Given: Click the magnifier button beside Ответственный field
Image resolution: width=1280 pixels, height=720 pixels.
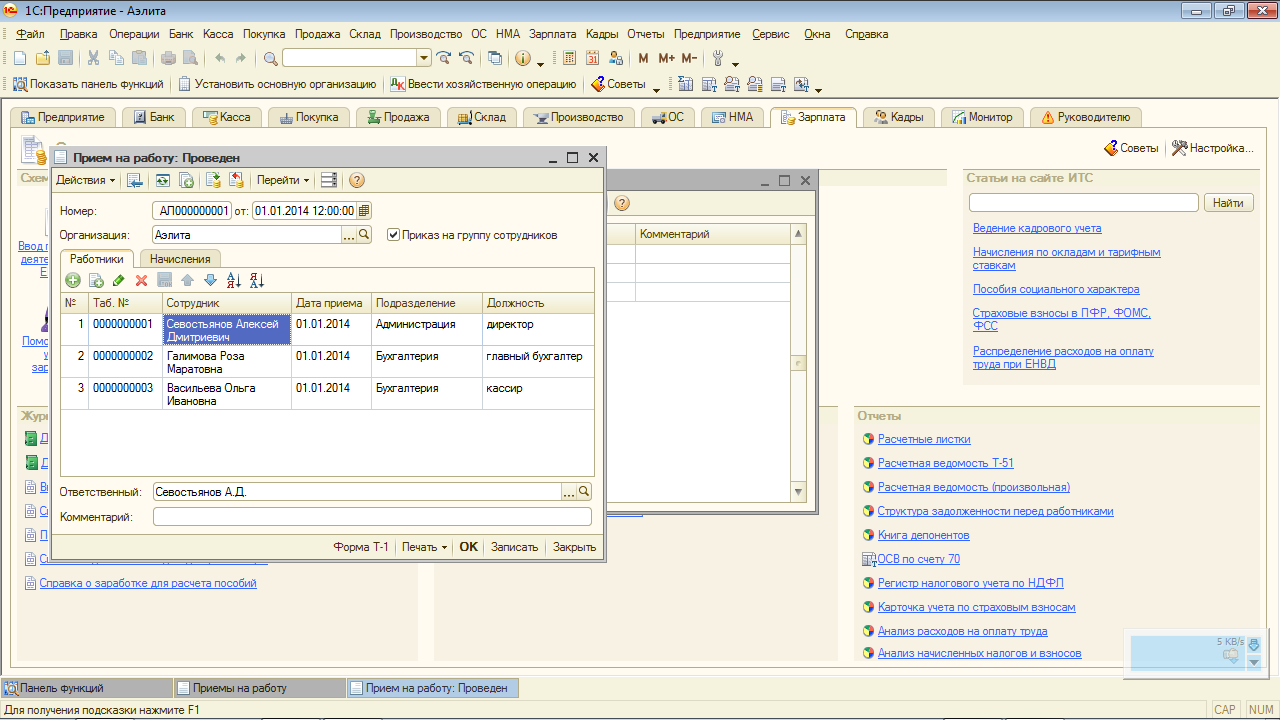Looking at the screenshot, I should pyautogui.click(x=584, y=492).
